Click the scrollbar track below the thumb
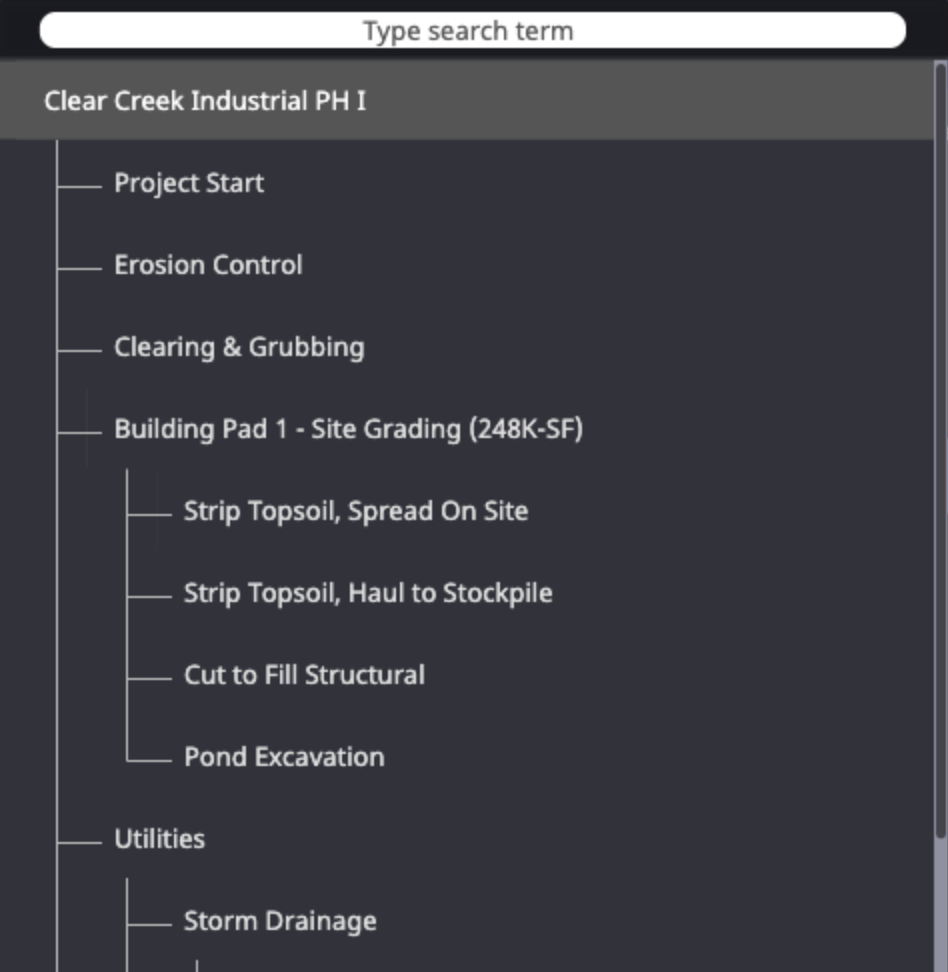Viewport: 948px width, 972px height. tap(941, 905)
